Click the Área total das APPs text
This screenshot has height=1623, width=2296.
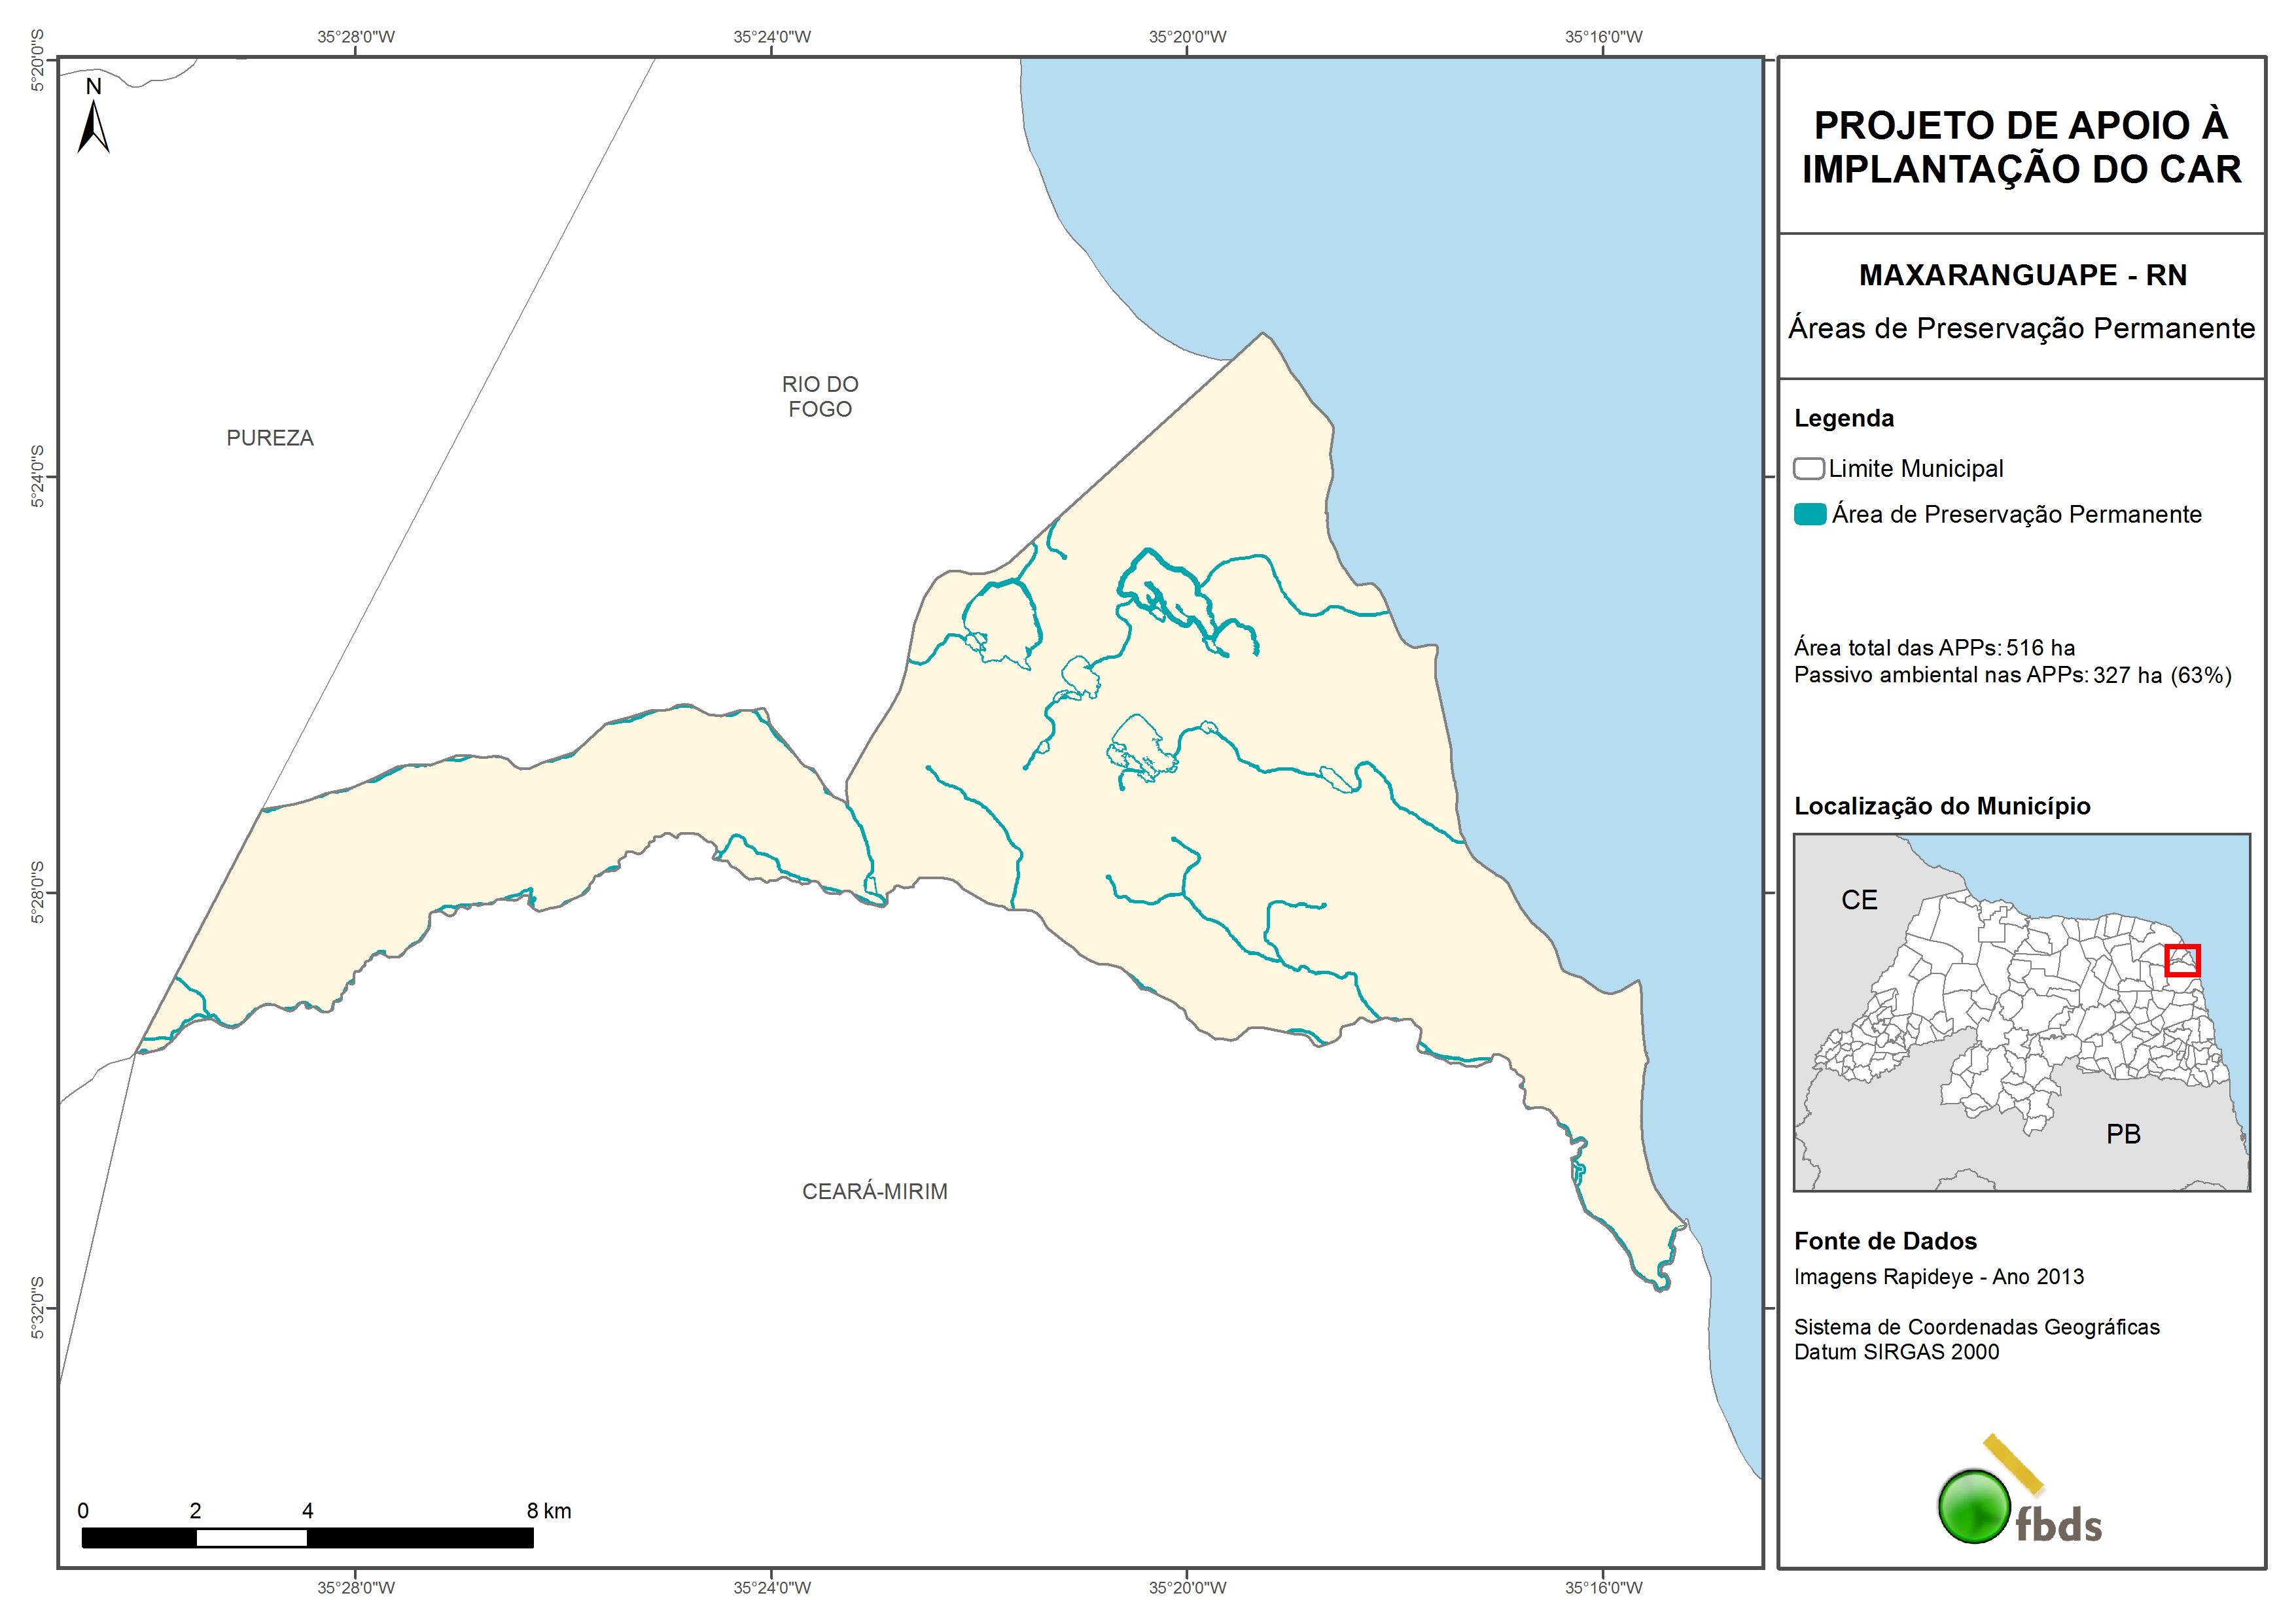(1933, 648)
